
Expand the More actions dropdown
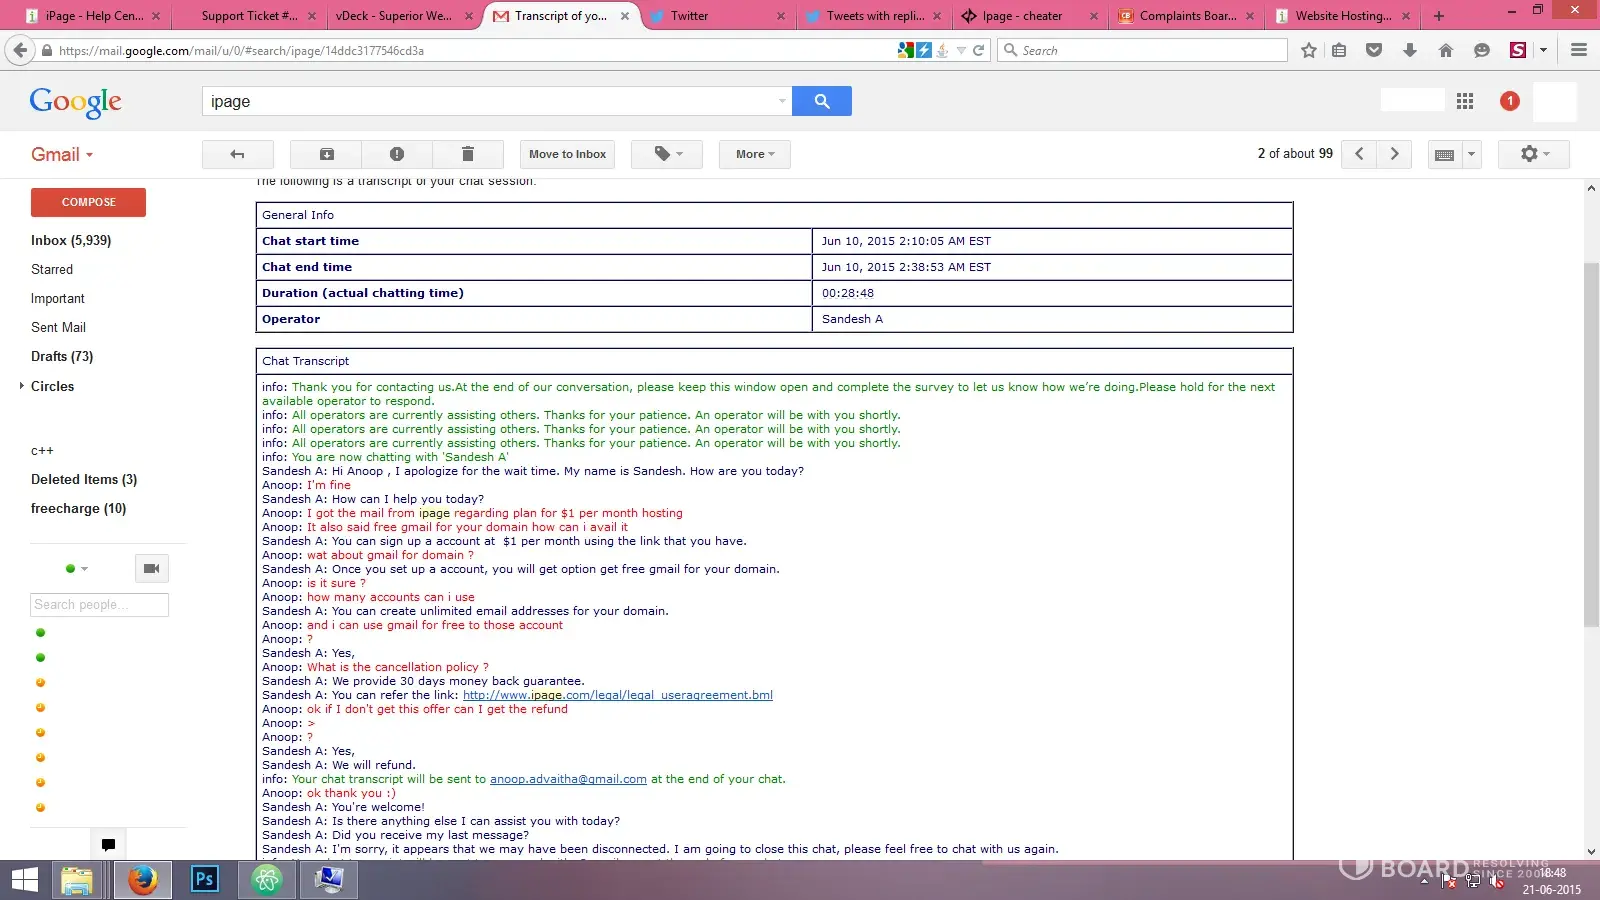coord(754,154)
